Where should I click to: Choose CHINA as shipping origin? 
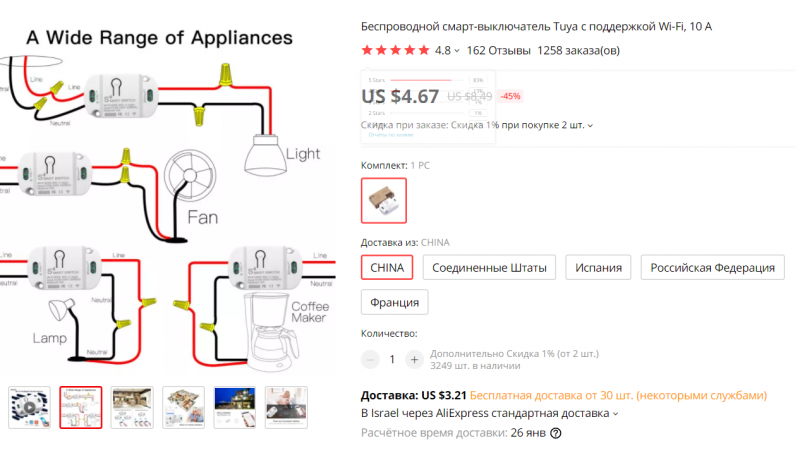click(387, 267)
